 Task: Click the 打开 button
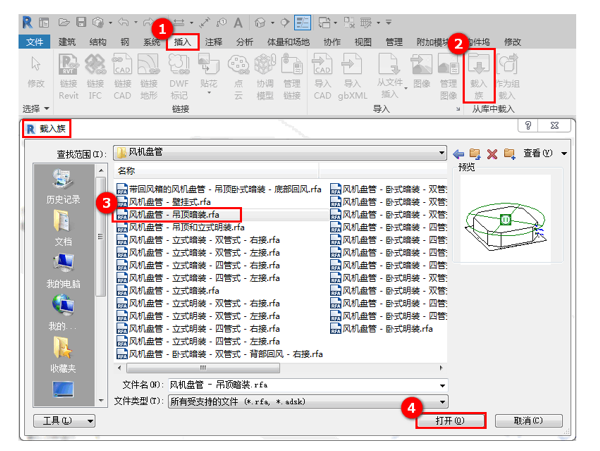(x=450, y=421)
